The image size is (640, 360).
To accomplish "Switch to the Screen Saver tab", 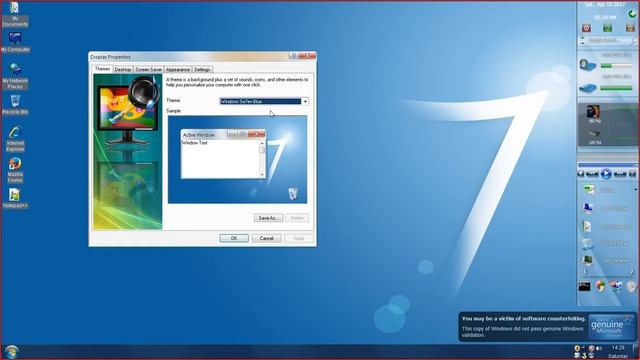I will click(149, 70).
